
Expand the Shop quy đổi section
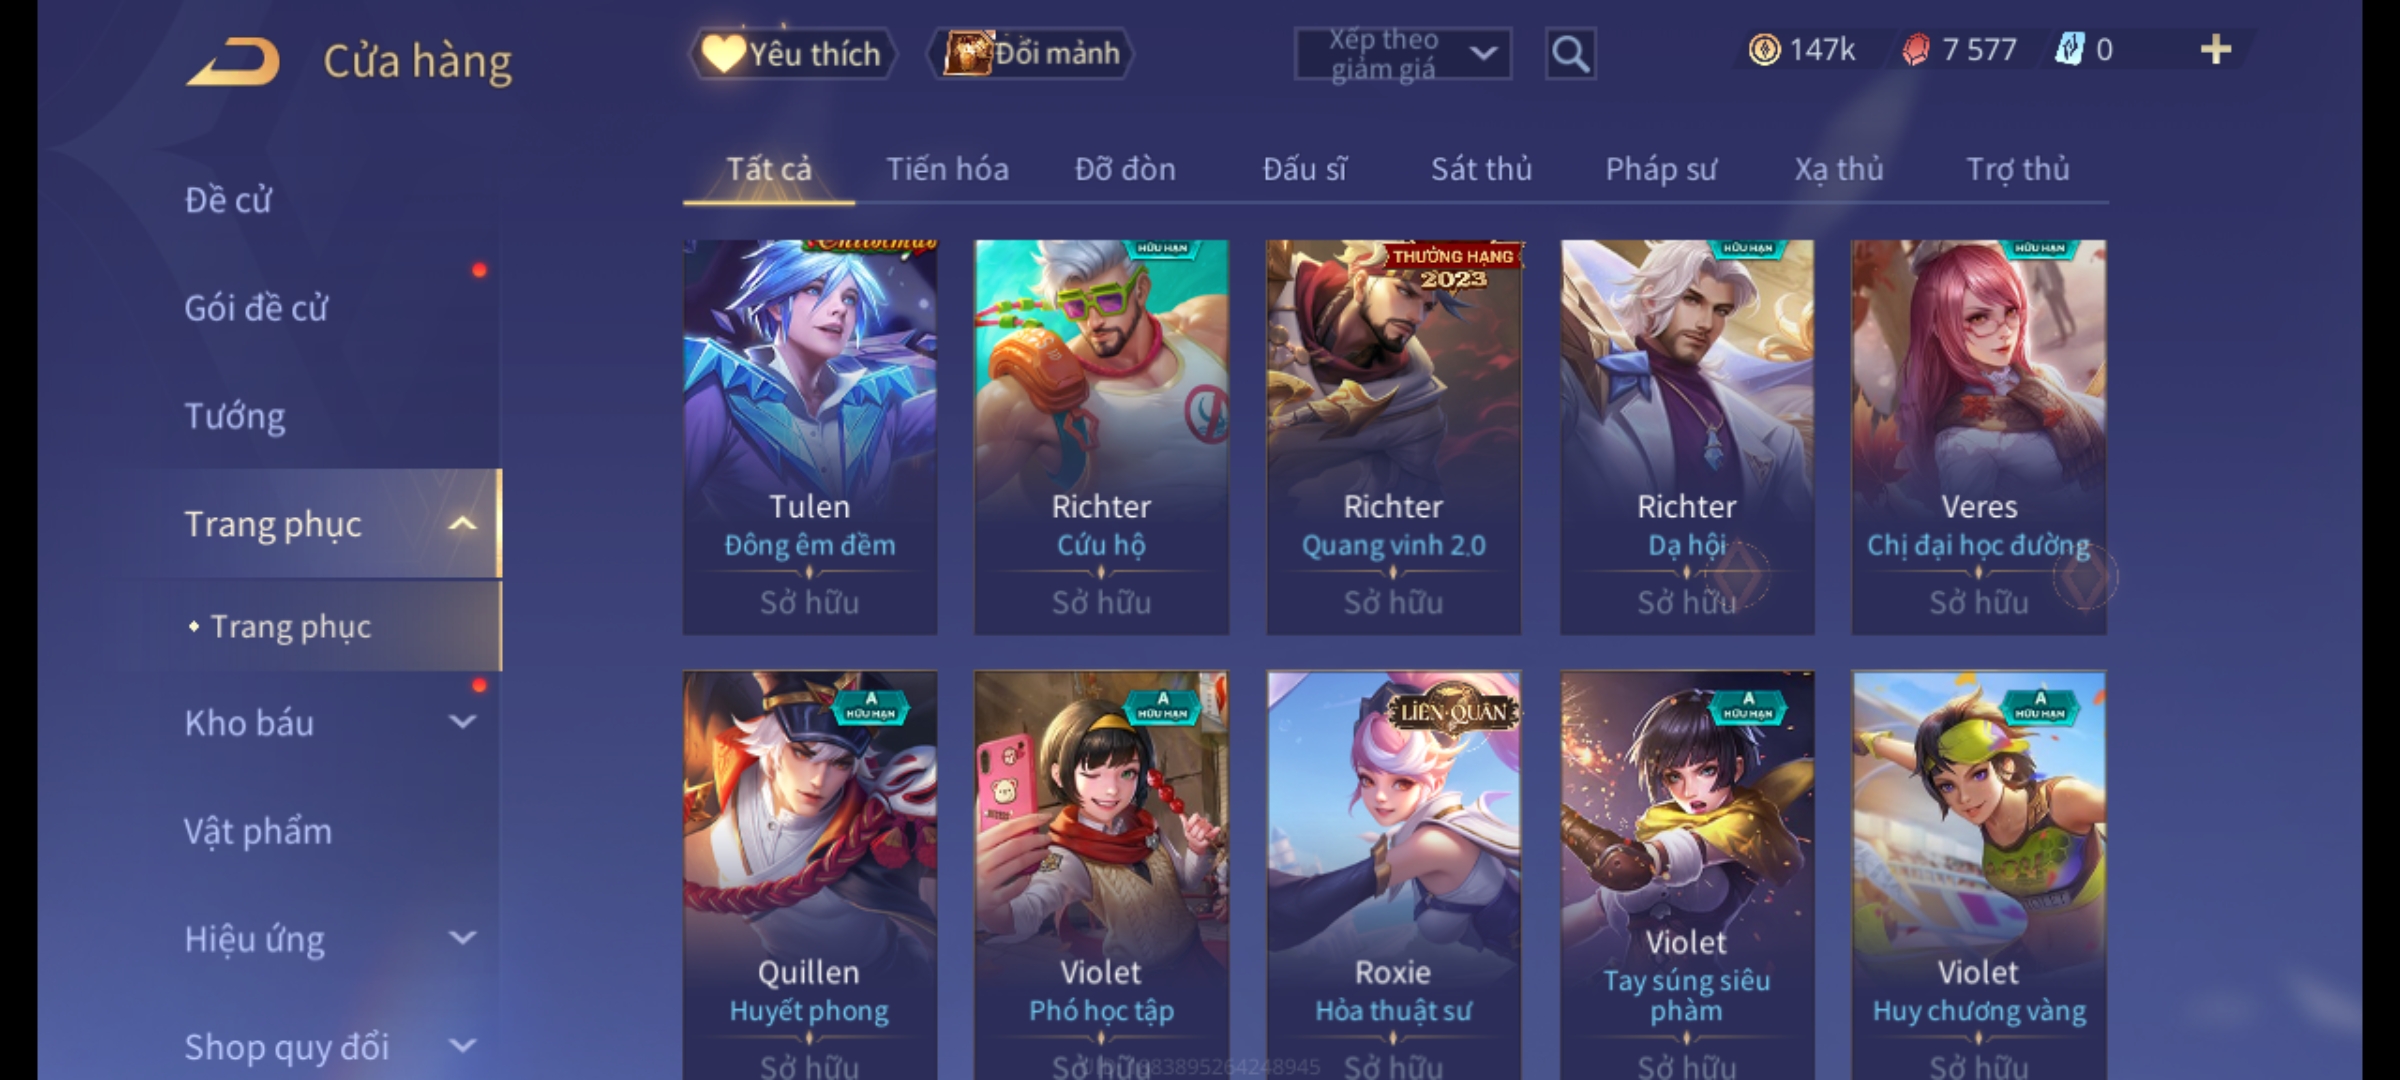(x=463, y=1046)
